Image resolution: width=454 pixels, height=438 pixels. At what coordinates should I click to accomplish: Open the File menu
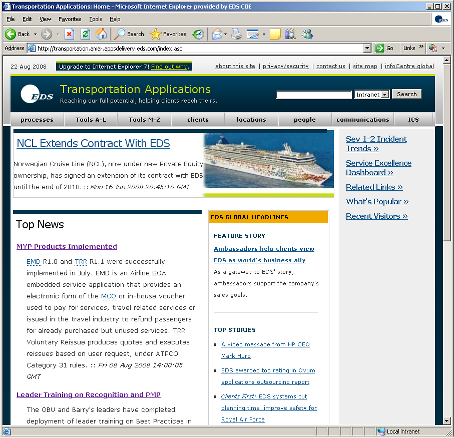point(11,19)
